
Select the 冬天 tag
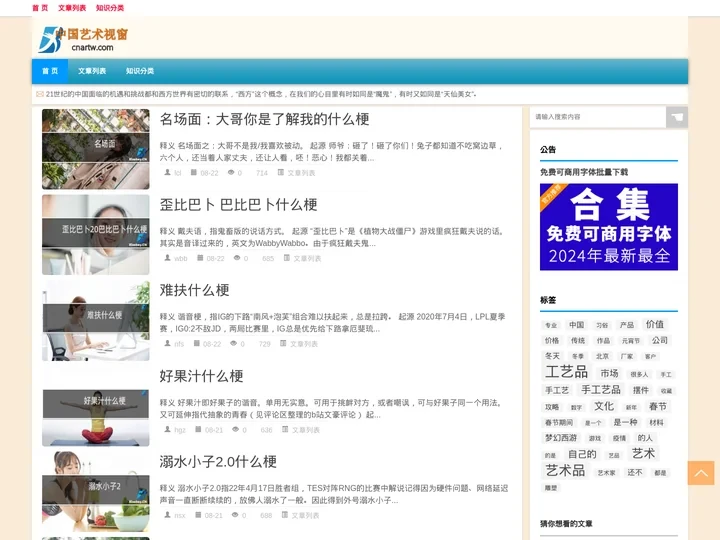(x=552, y=356)
